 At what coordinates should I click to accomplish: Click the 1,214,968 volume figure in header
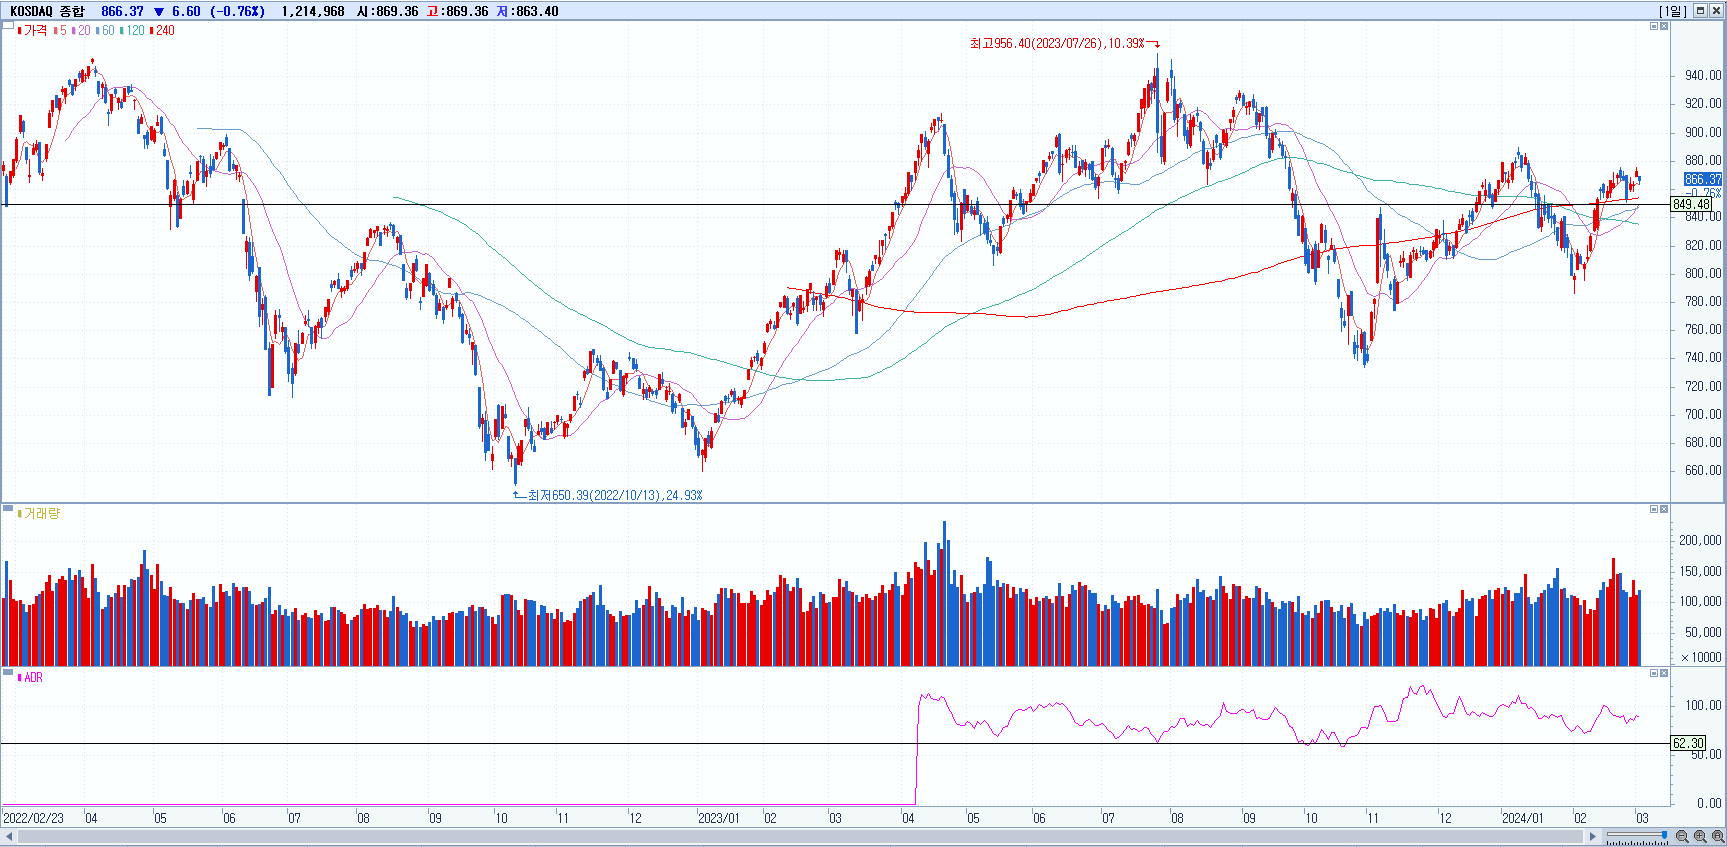(313, 11)
